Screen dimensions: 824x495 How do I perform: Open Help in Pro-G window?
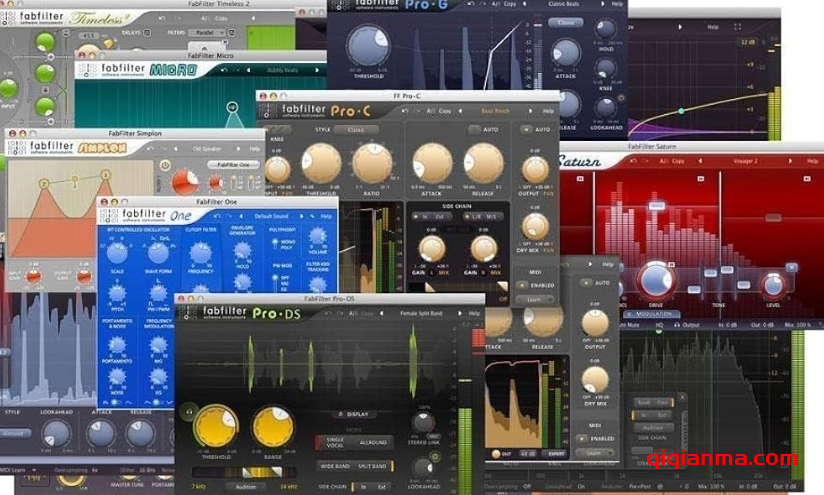pos(617,4)
